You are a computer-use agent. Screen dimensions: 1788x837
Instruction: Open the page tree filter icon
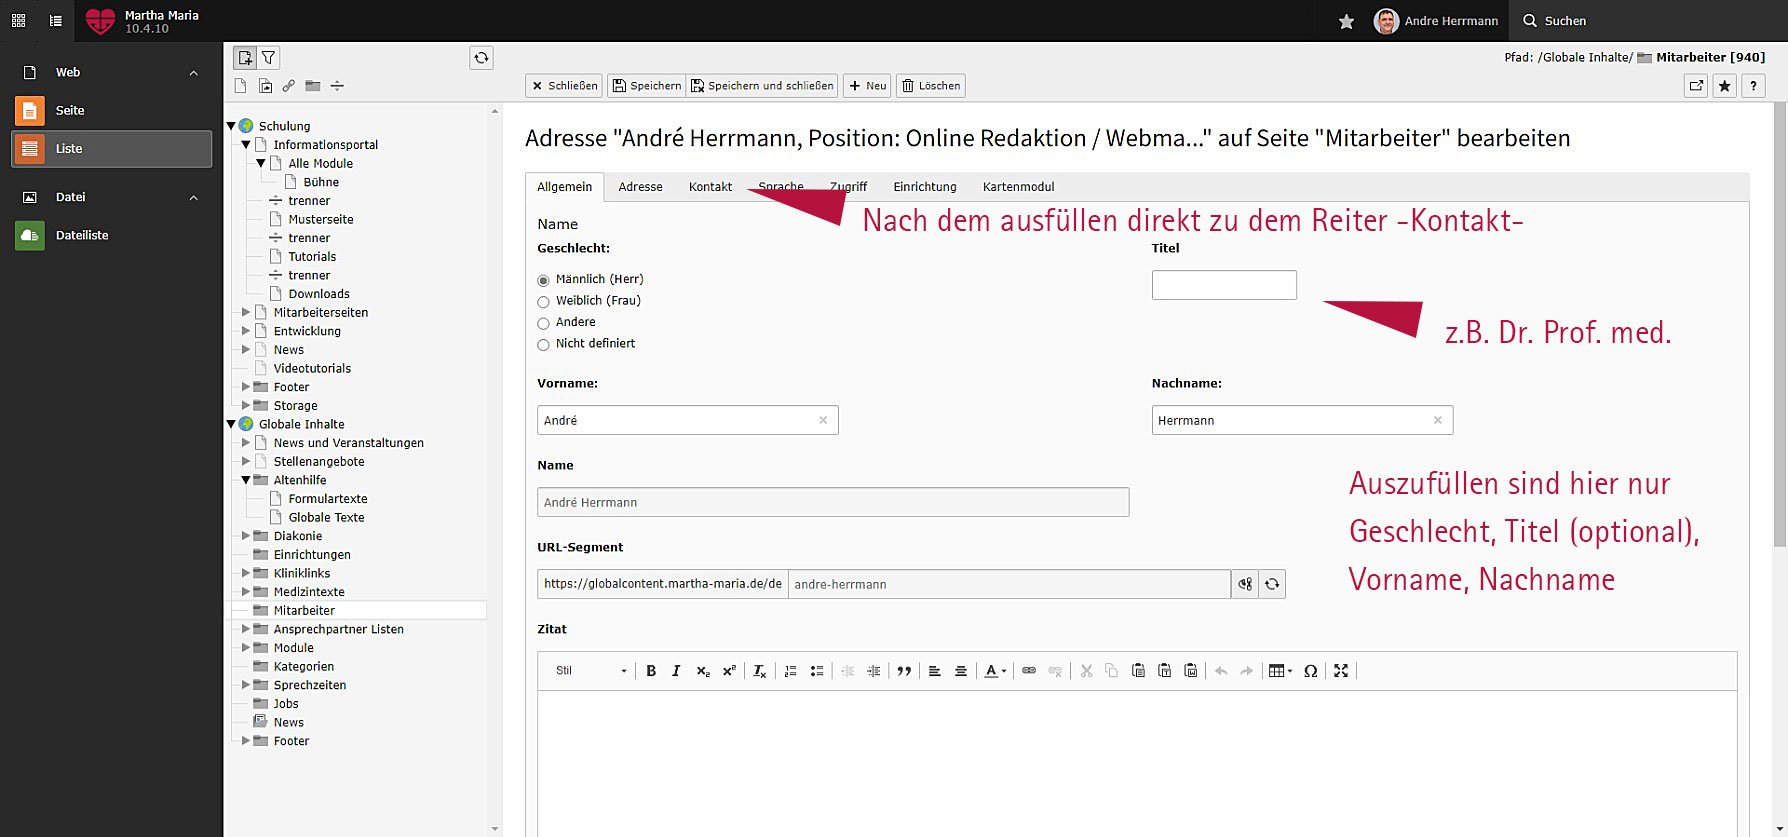pyautogui.click(x=269, y=58)
